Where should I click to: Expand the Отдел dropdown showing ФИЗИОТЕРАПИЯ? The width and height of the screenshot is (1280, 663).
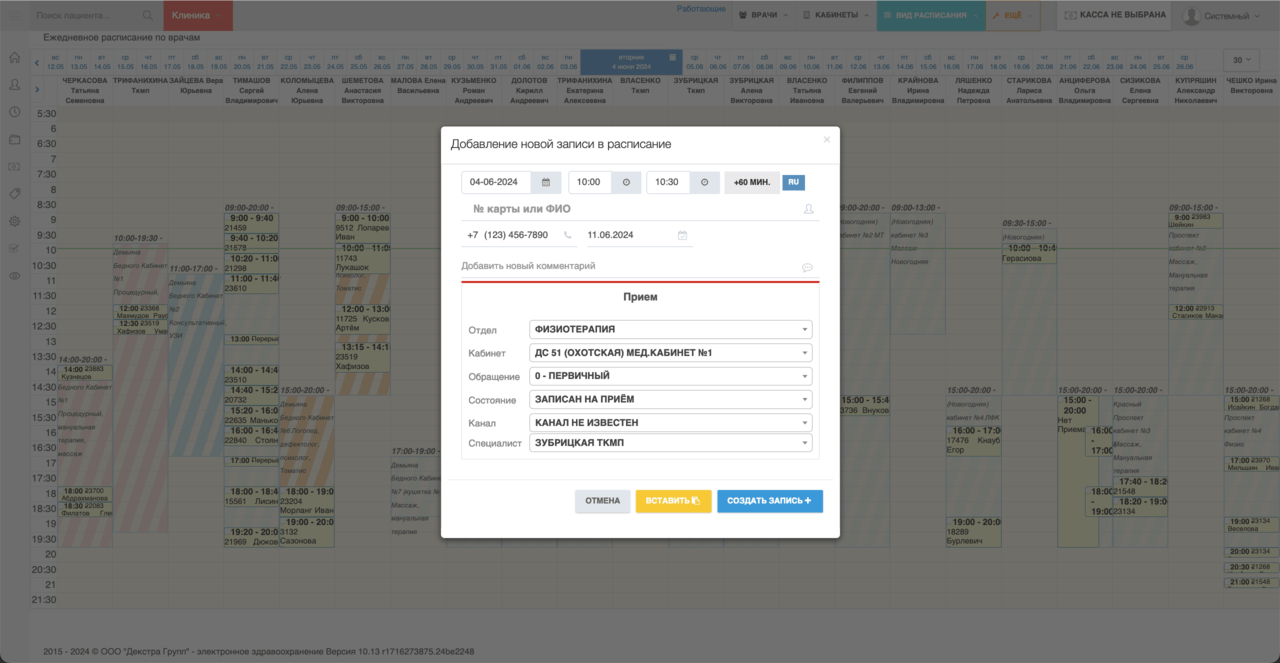[x=670, y=329]
